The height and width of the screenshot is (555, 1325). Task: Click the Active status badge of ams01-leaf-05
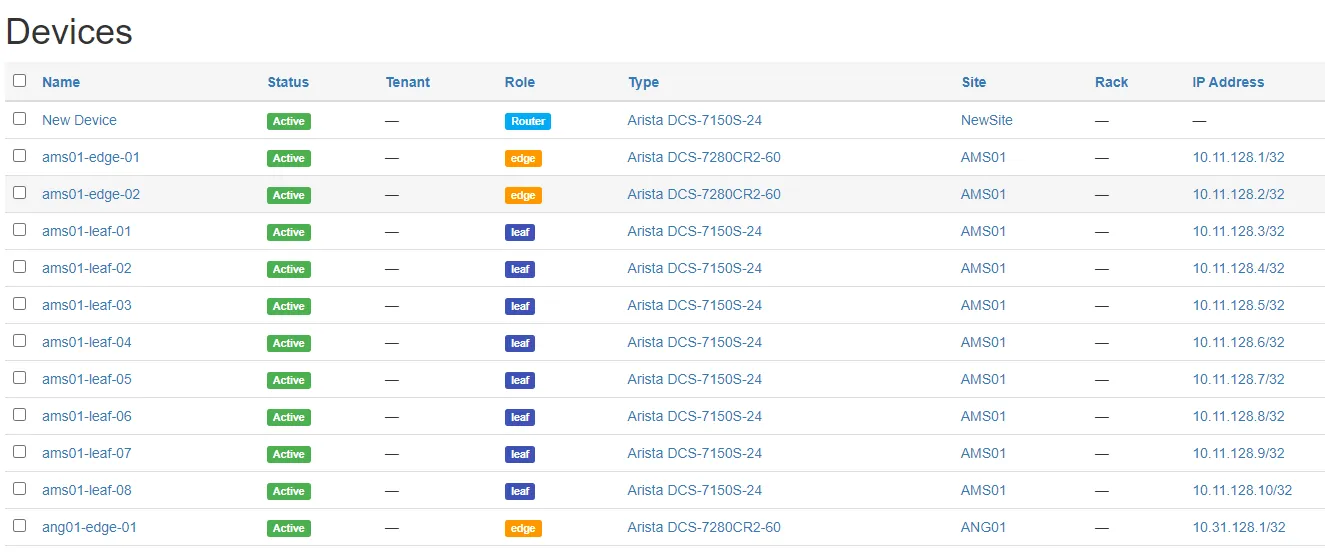point(288,380)
